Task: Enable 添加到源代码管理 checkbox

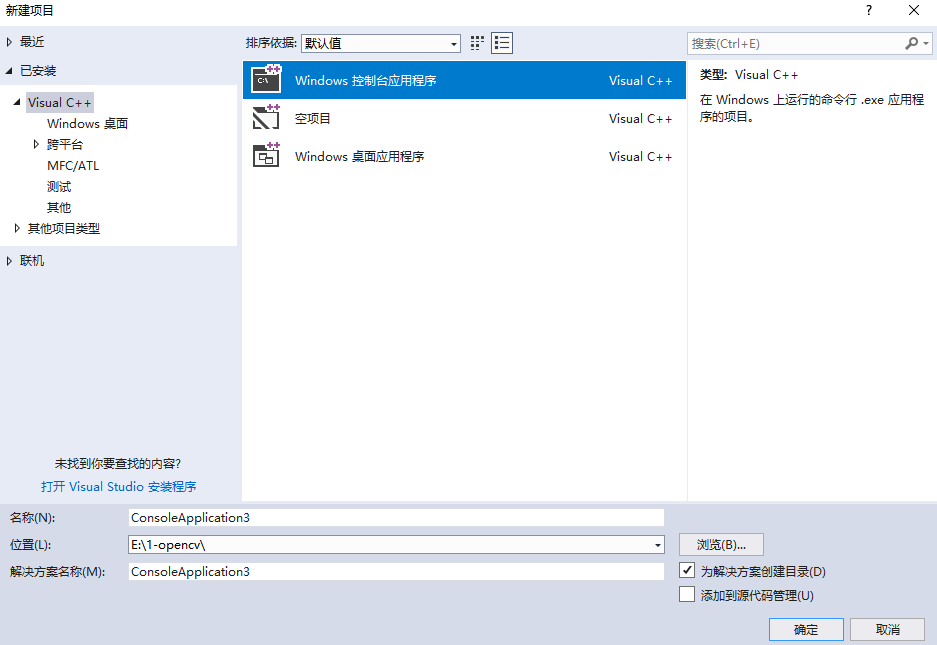Action: pyautogui.click(x=687, y=594)
